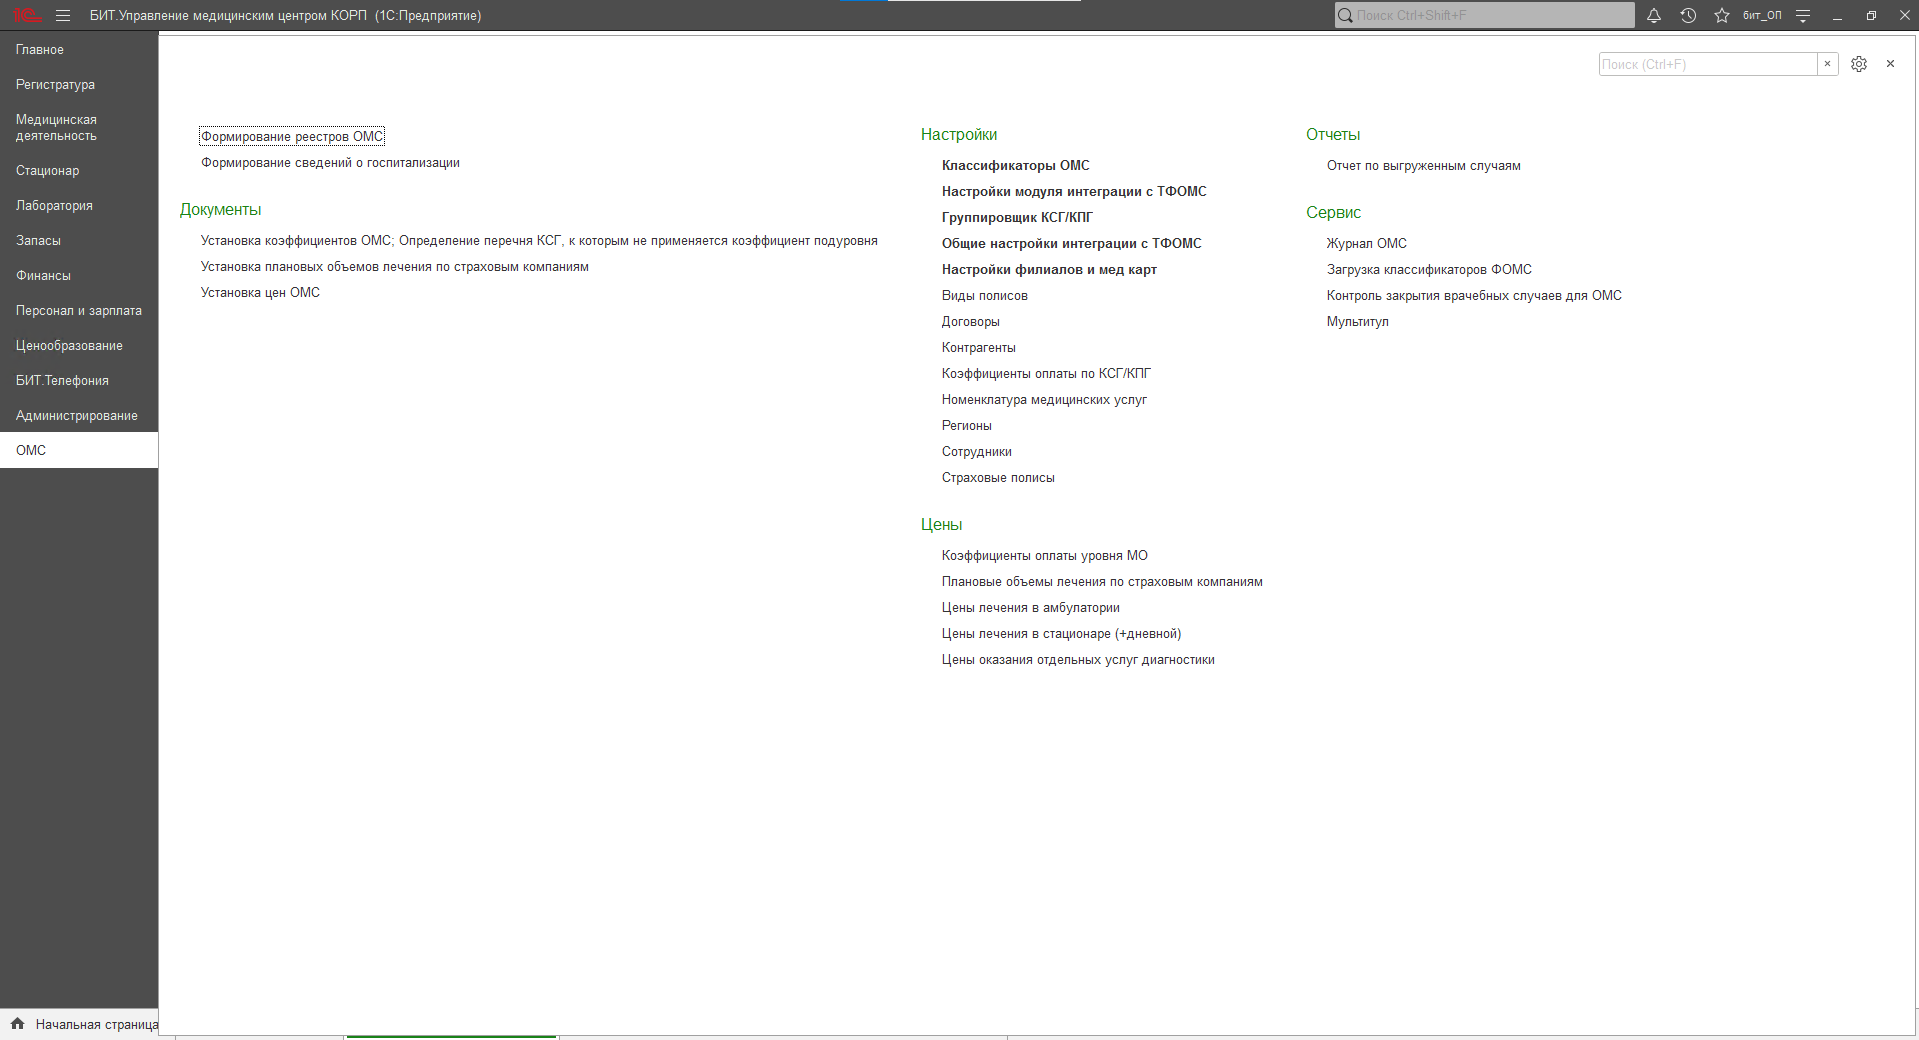The width and height of the screenshot is (1919, 1040).
Task: Open Цены оказания отдельных услуг диагностики
Action: (1078, 659)
